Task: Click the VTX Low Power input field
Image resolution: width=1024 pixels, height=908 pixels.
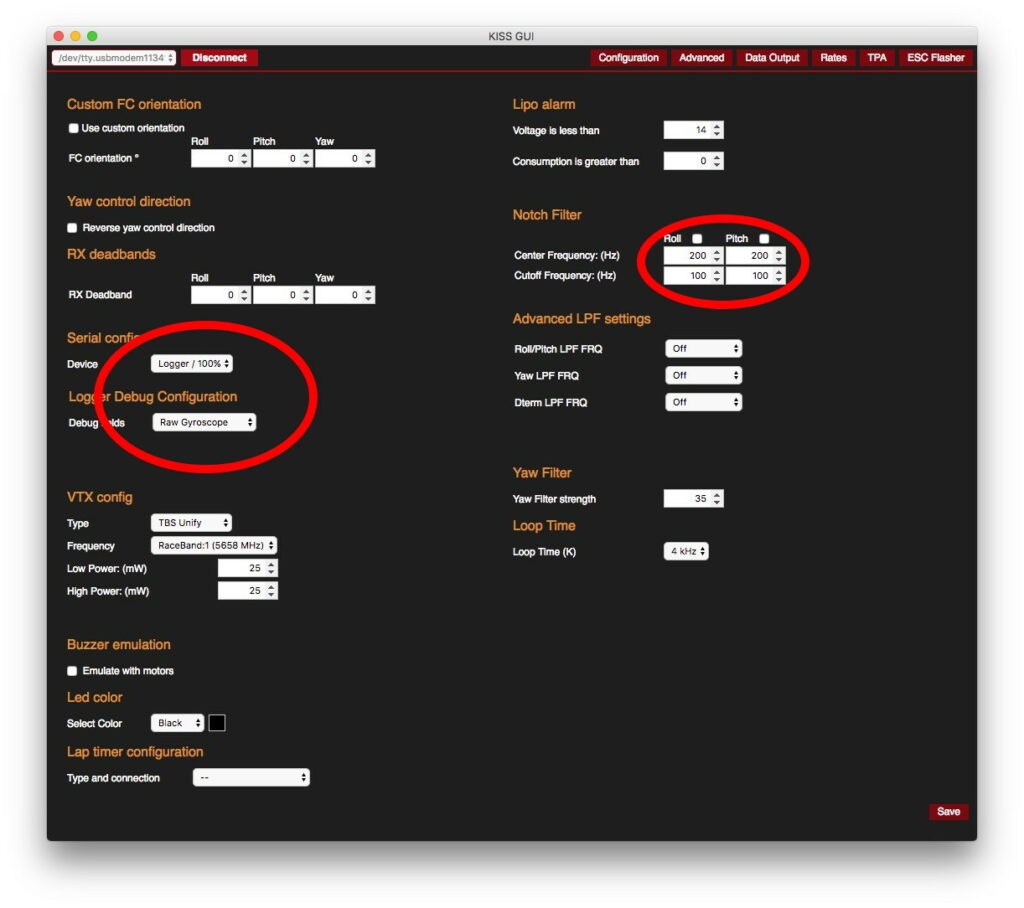Action: (x=240, y=568)
